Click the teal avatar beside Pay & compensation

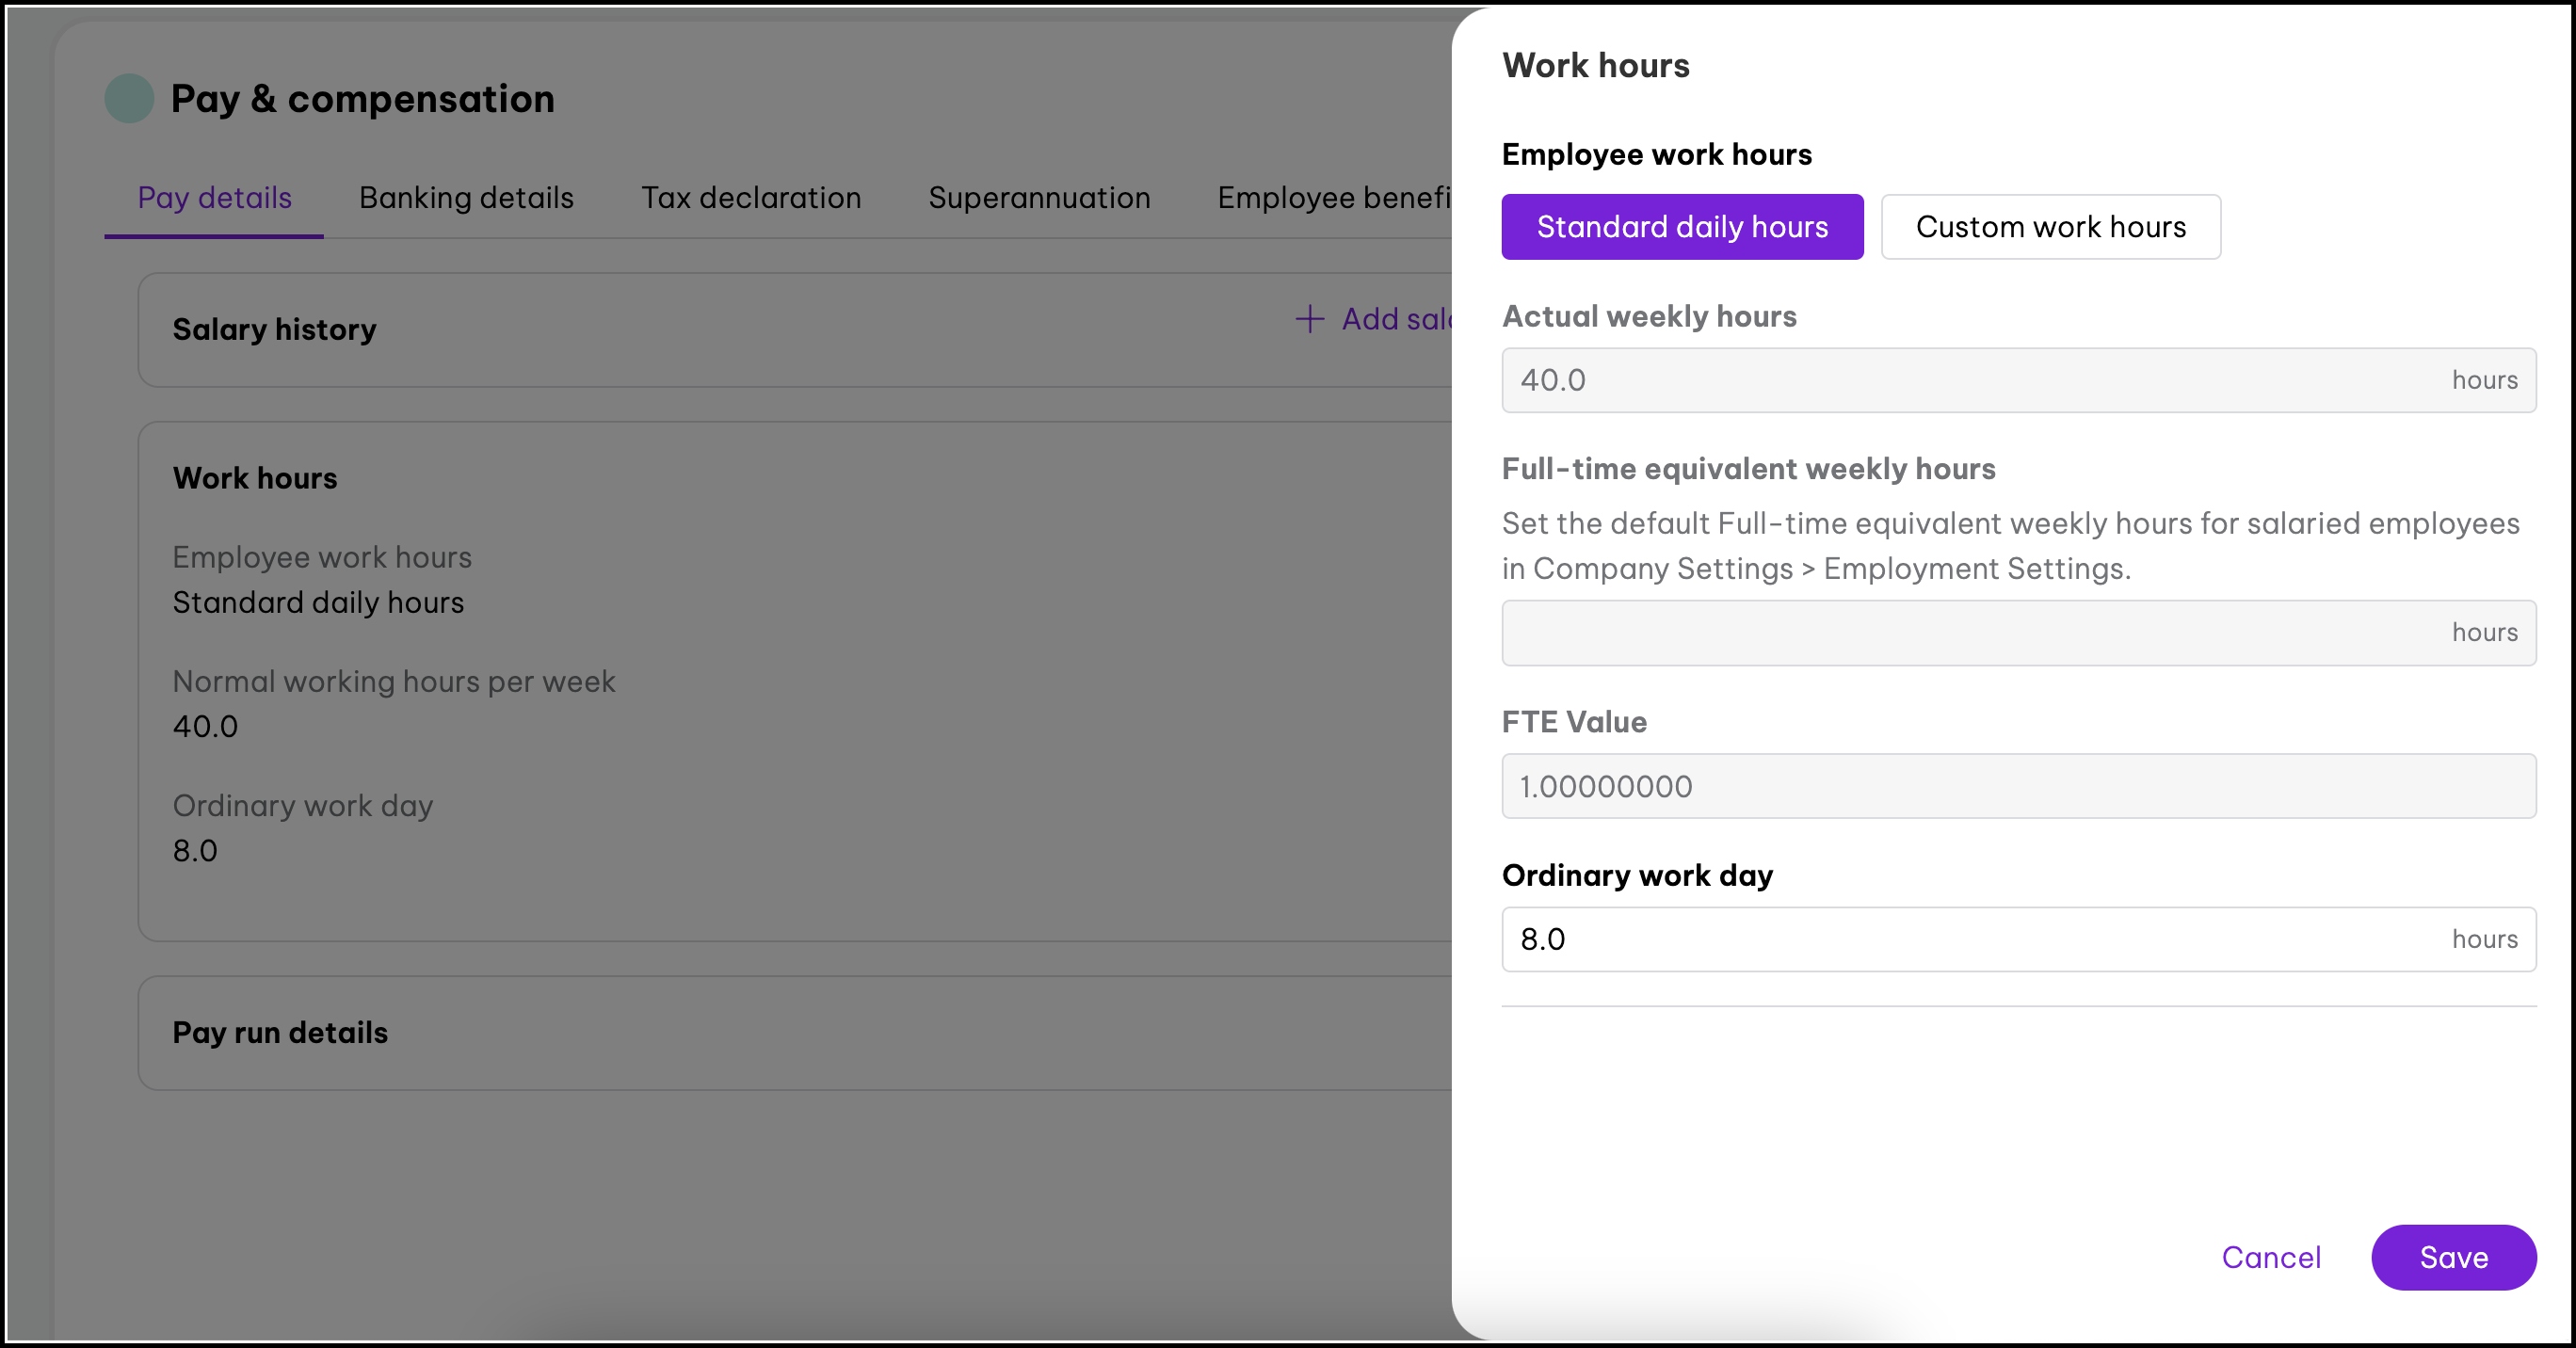click(128, 98)
